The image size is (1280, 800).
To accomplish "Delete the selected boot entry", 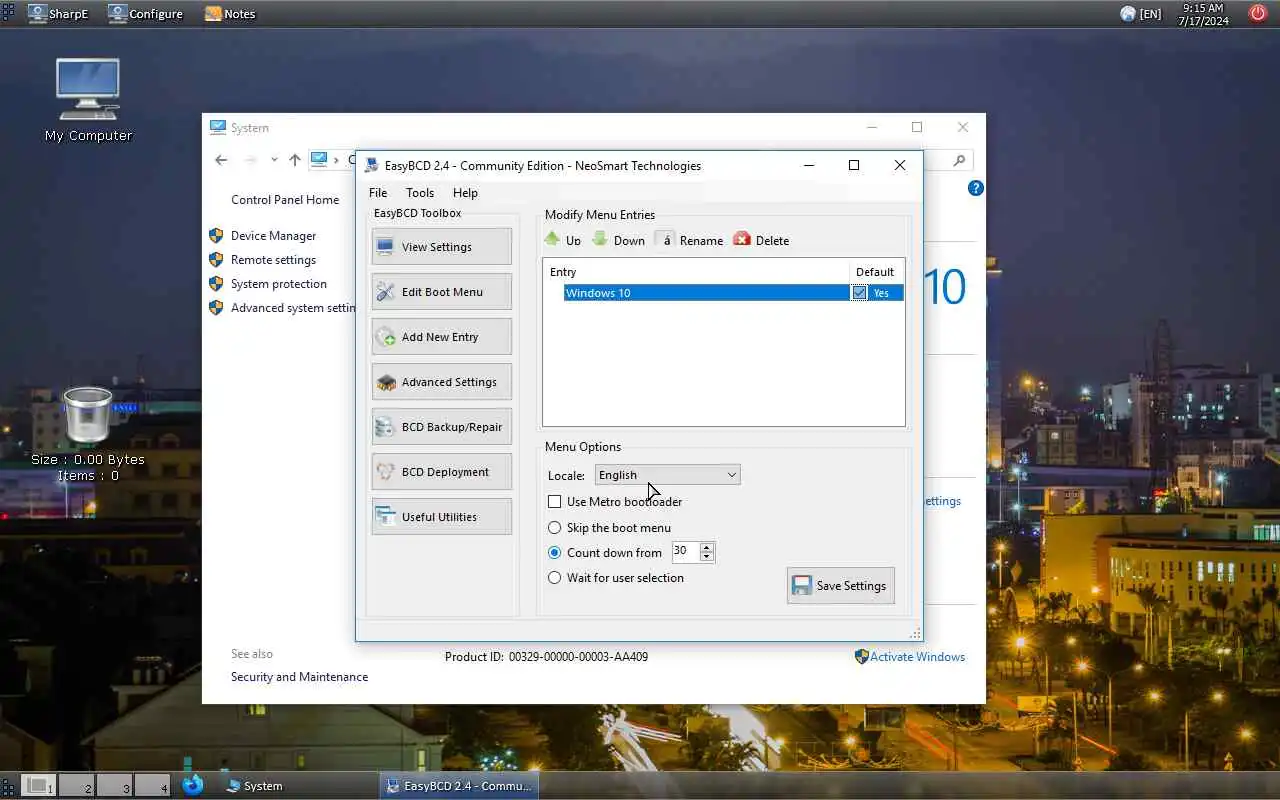I will click(761, 240).
